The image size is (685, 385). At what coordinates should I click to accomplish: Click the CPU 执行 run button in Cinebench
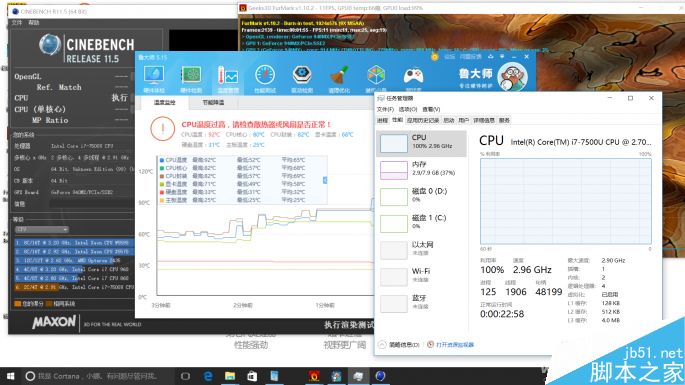pos(119,98)
